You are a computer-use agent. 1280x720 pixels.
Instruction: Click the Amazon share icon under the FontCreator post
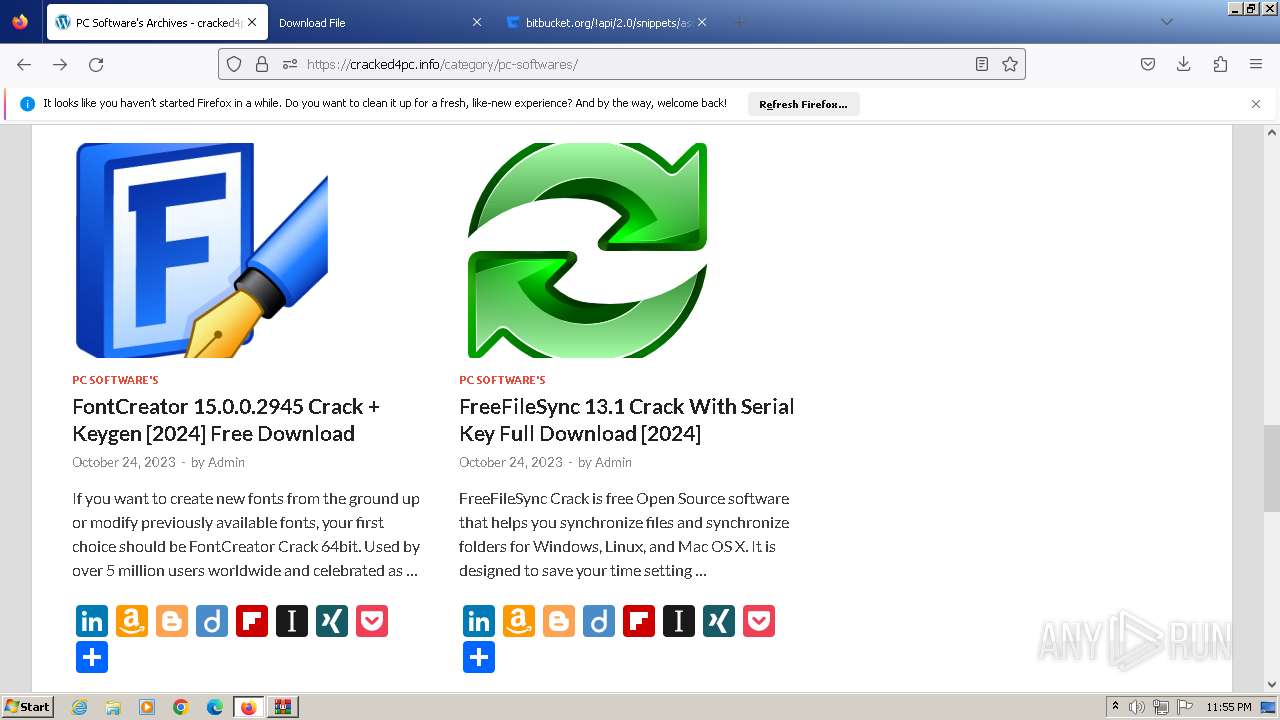[132, 621]
